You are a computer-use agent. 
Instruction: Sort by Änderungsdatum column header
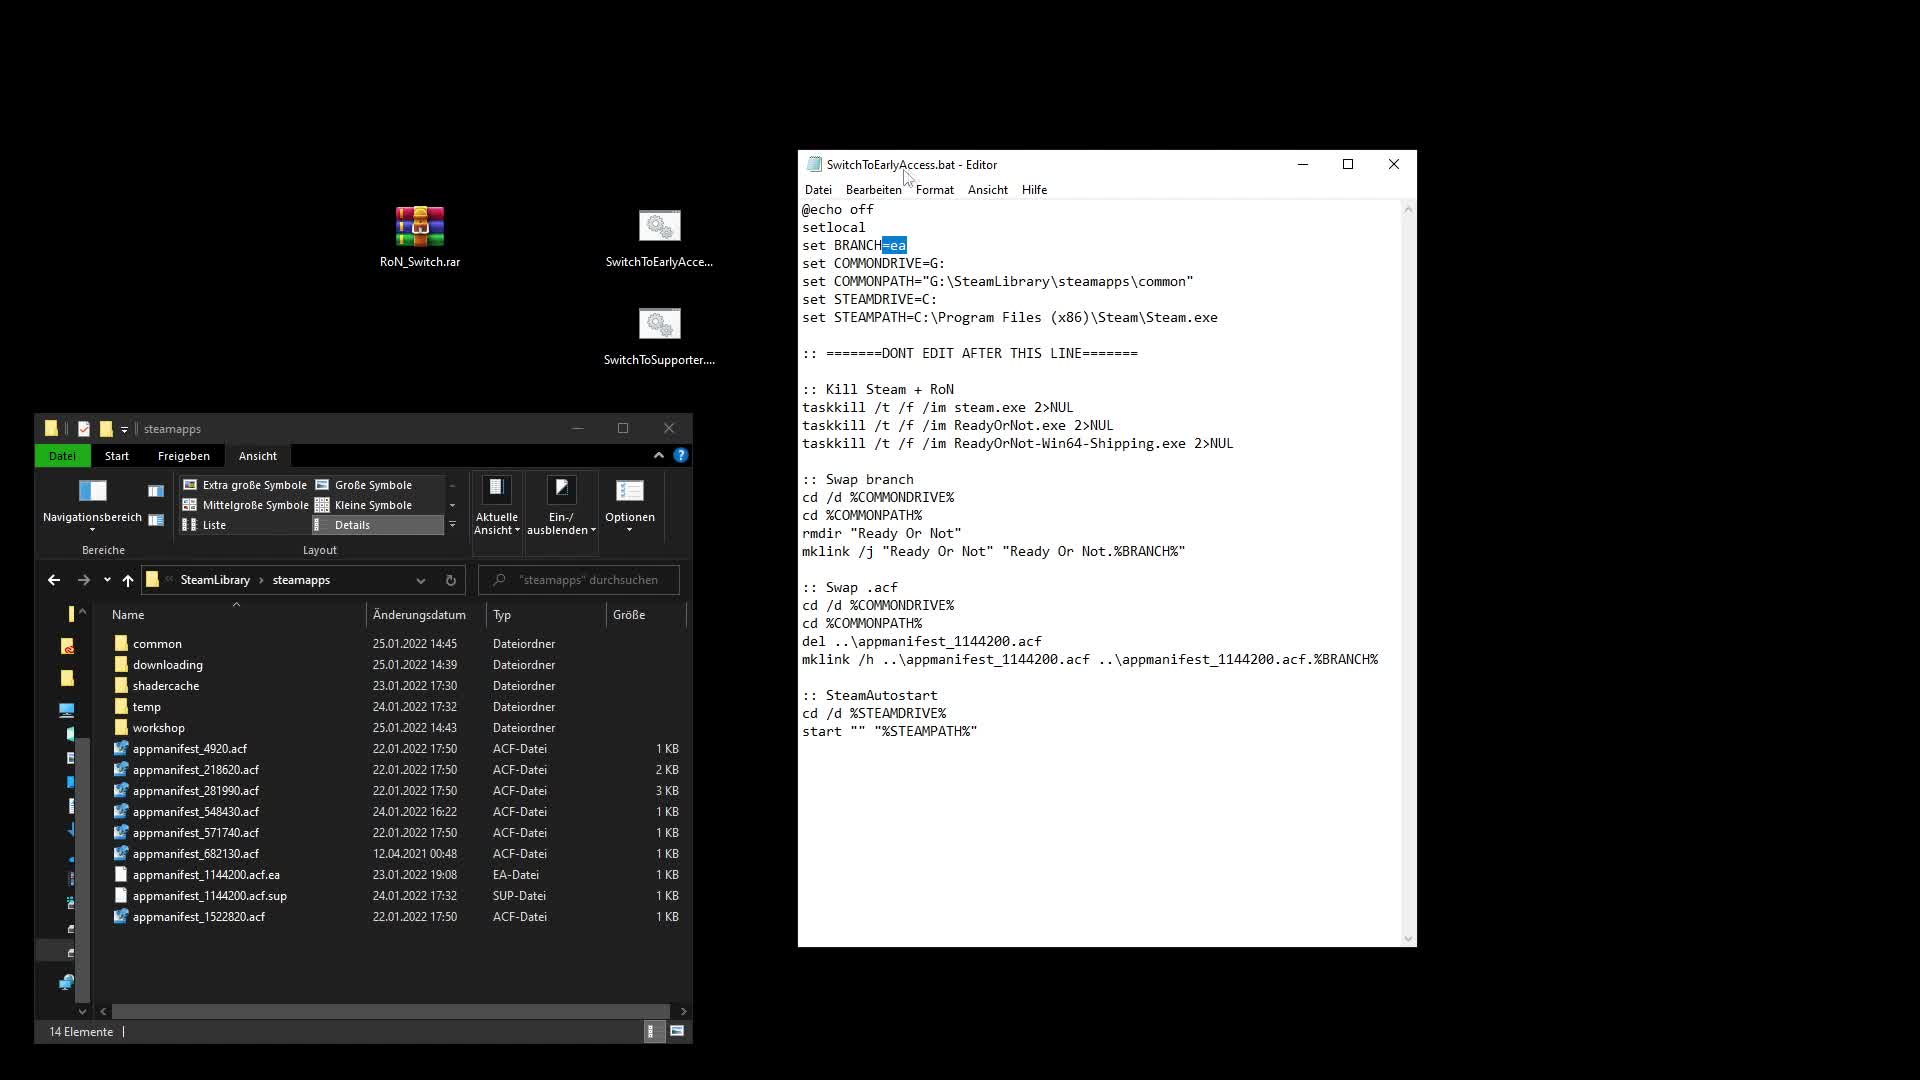[x=426, y=615]
